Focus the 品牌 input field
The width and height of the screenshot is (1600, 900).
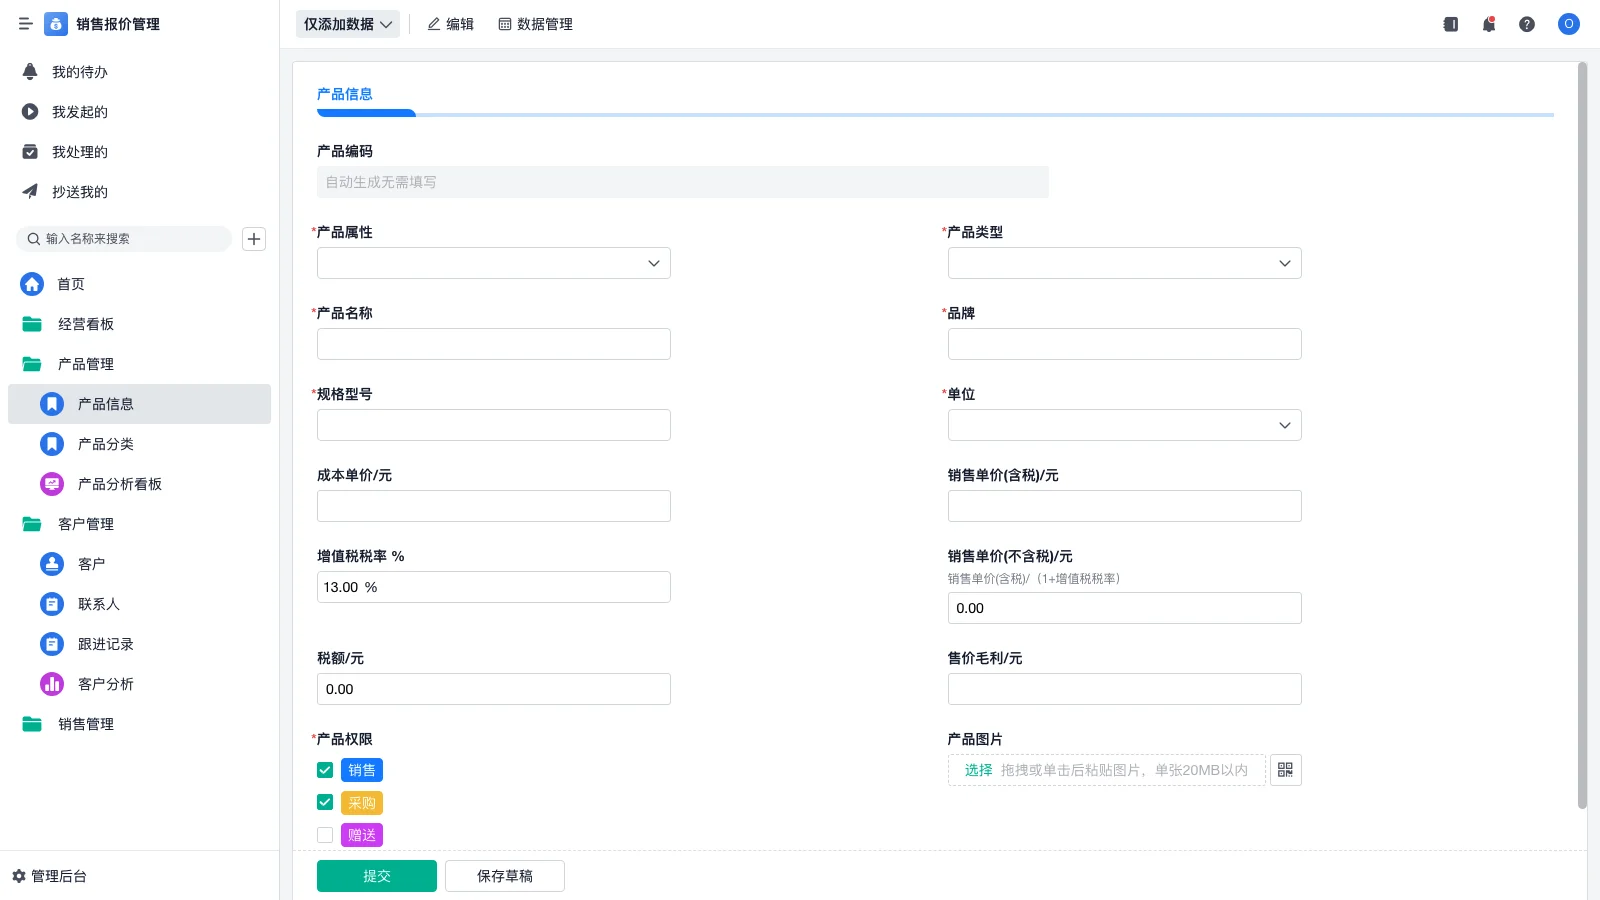click(x=1125, y=344)
